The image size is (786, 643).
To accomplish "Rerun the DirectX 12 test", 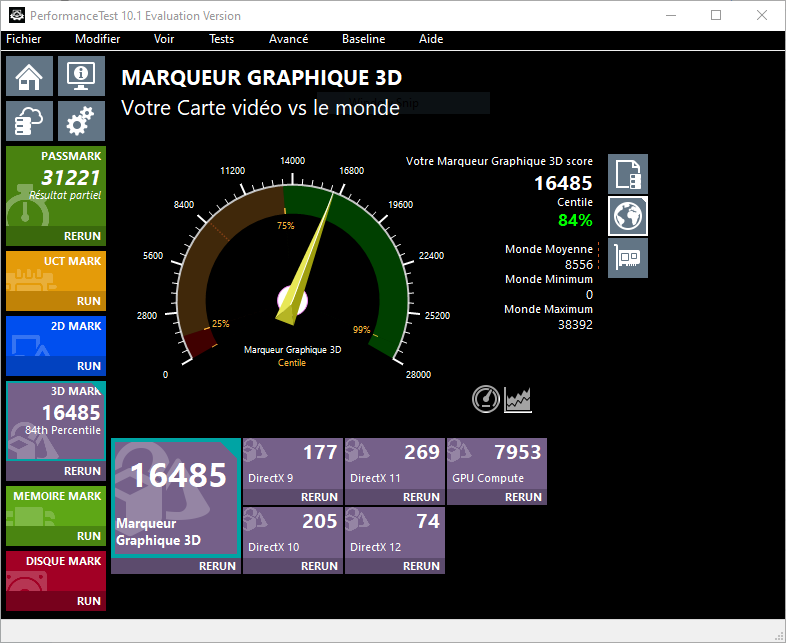I will 421,566.
